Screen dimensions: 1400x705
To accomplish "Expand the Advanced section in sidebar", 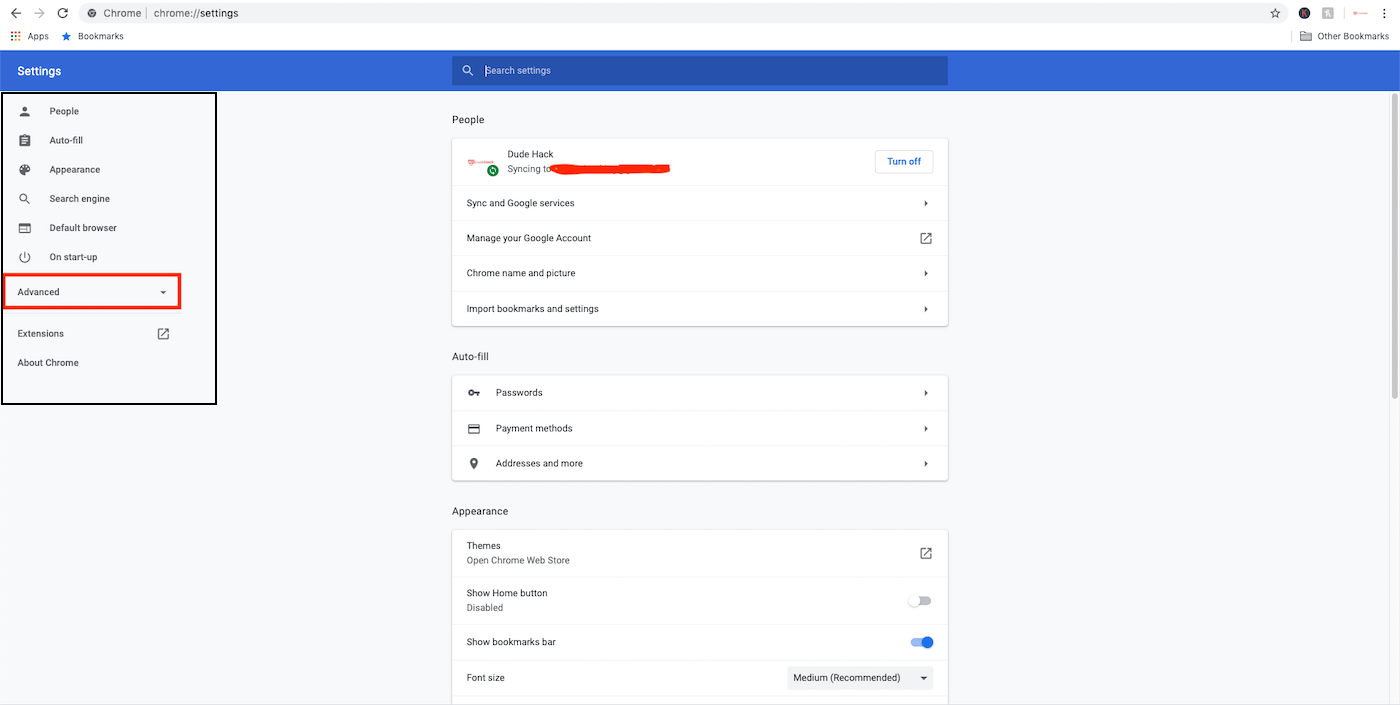I will pos(91,292).
